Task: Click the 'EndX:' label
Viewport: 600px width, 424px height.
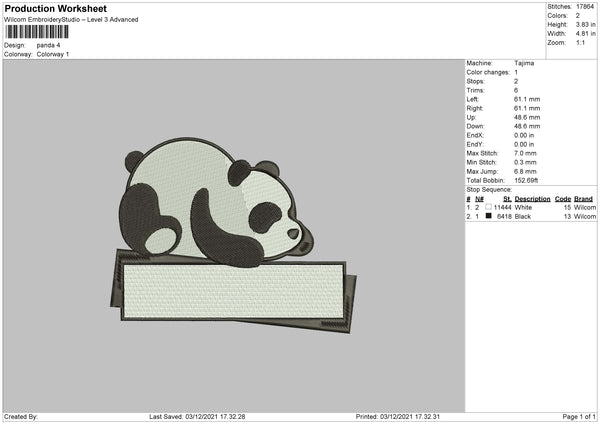Action: click(x=475, y=135)
